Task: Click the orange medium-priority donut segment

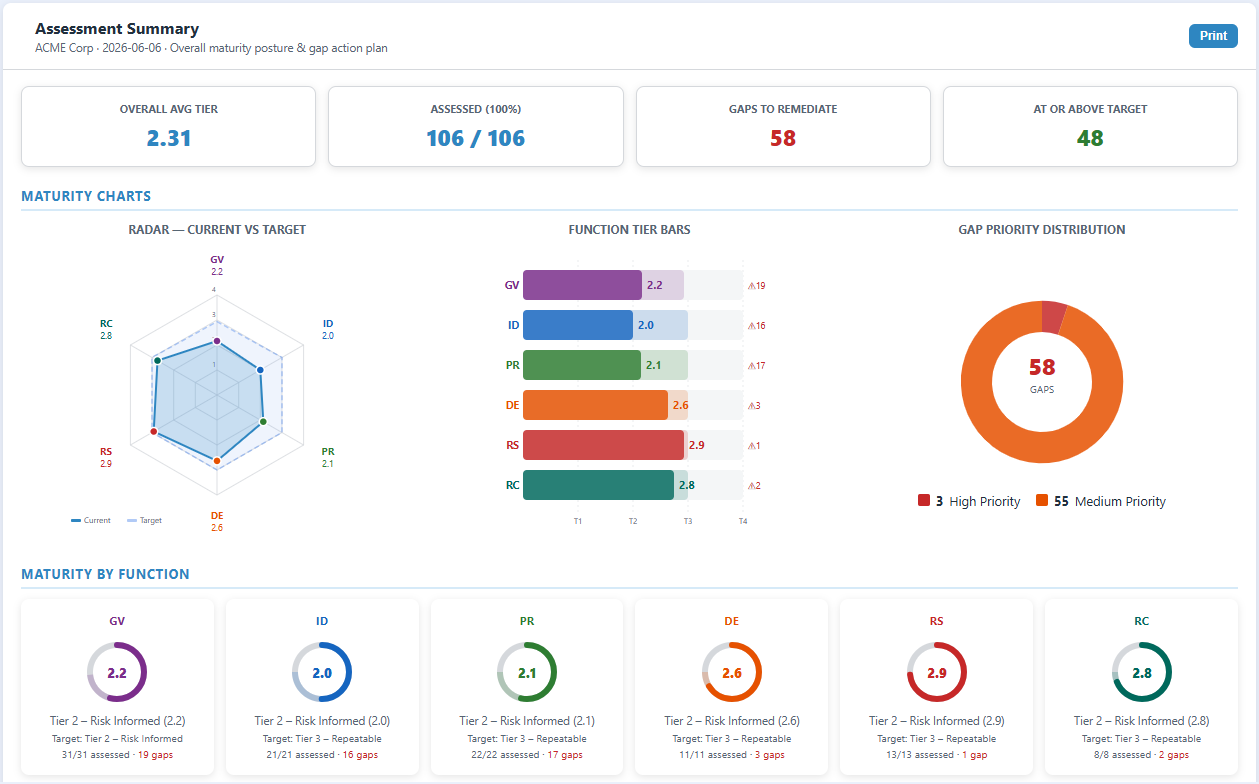Action: tap(1042, 447)
